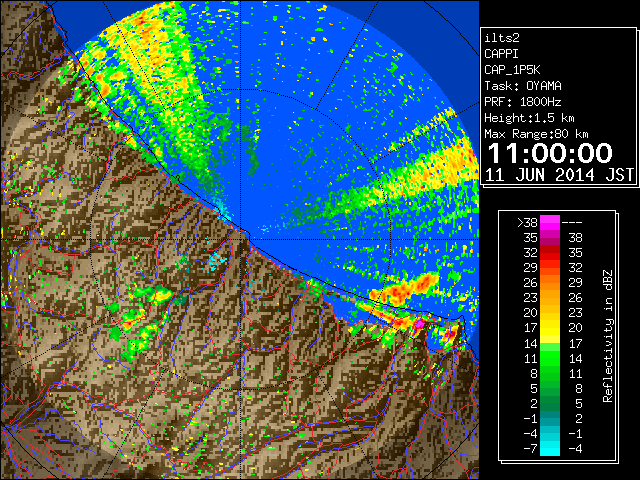The width and height of the screenshot is (640, 480).
Task: Click the cyan -7 to -4 legend swatch
Action: [550, 448]
